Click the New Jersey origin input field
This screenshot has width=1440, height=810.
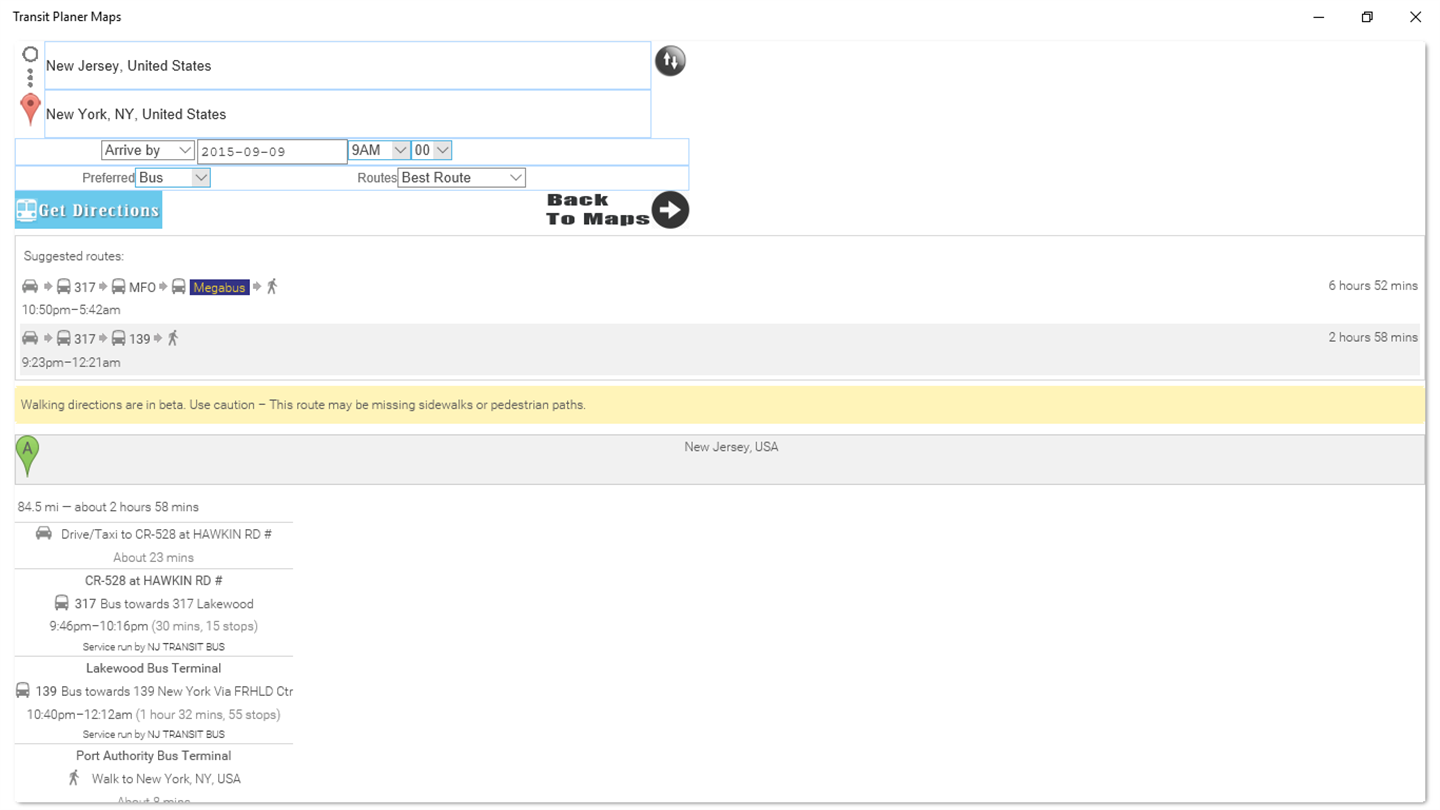pyautogui.click(x=348, y=66)
